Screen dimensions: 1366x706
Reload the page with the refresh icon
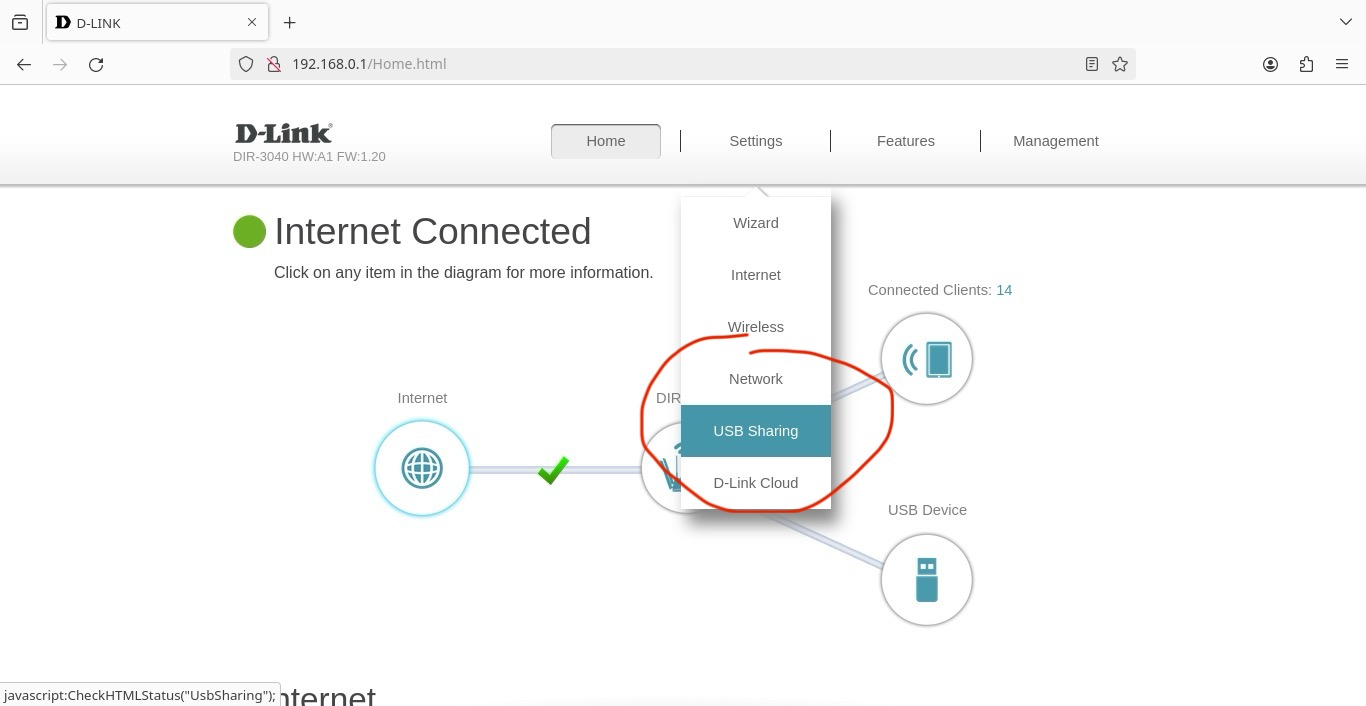tap(96, 64)
